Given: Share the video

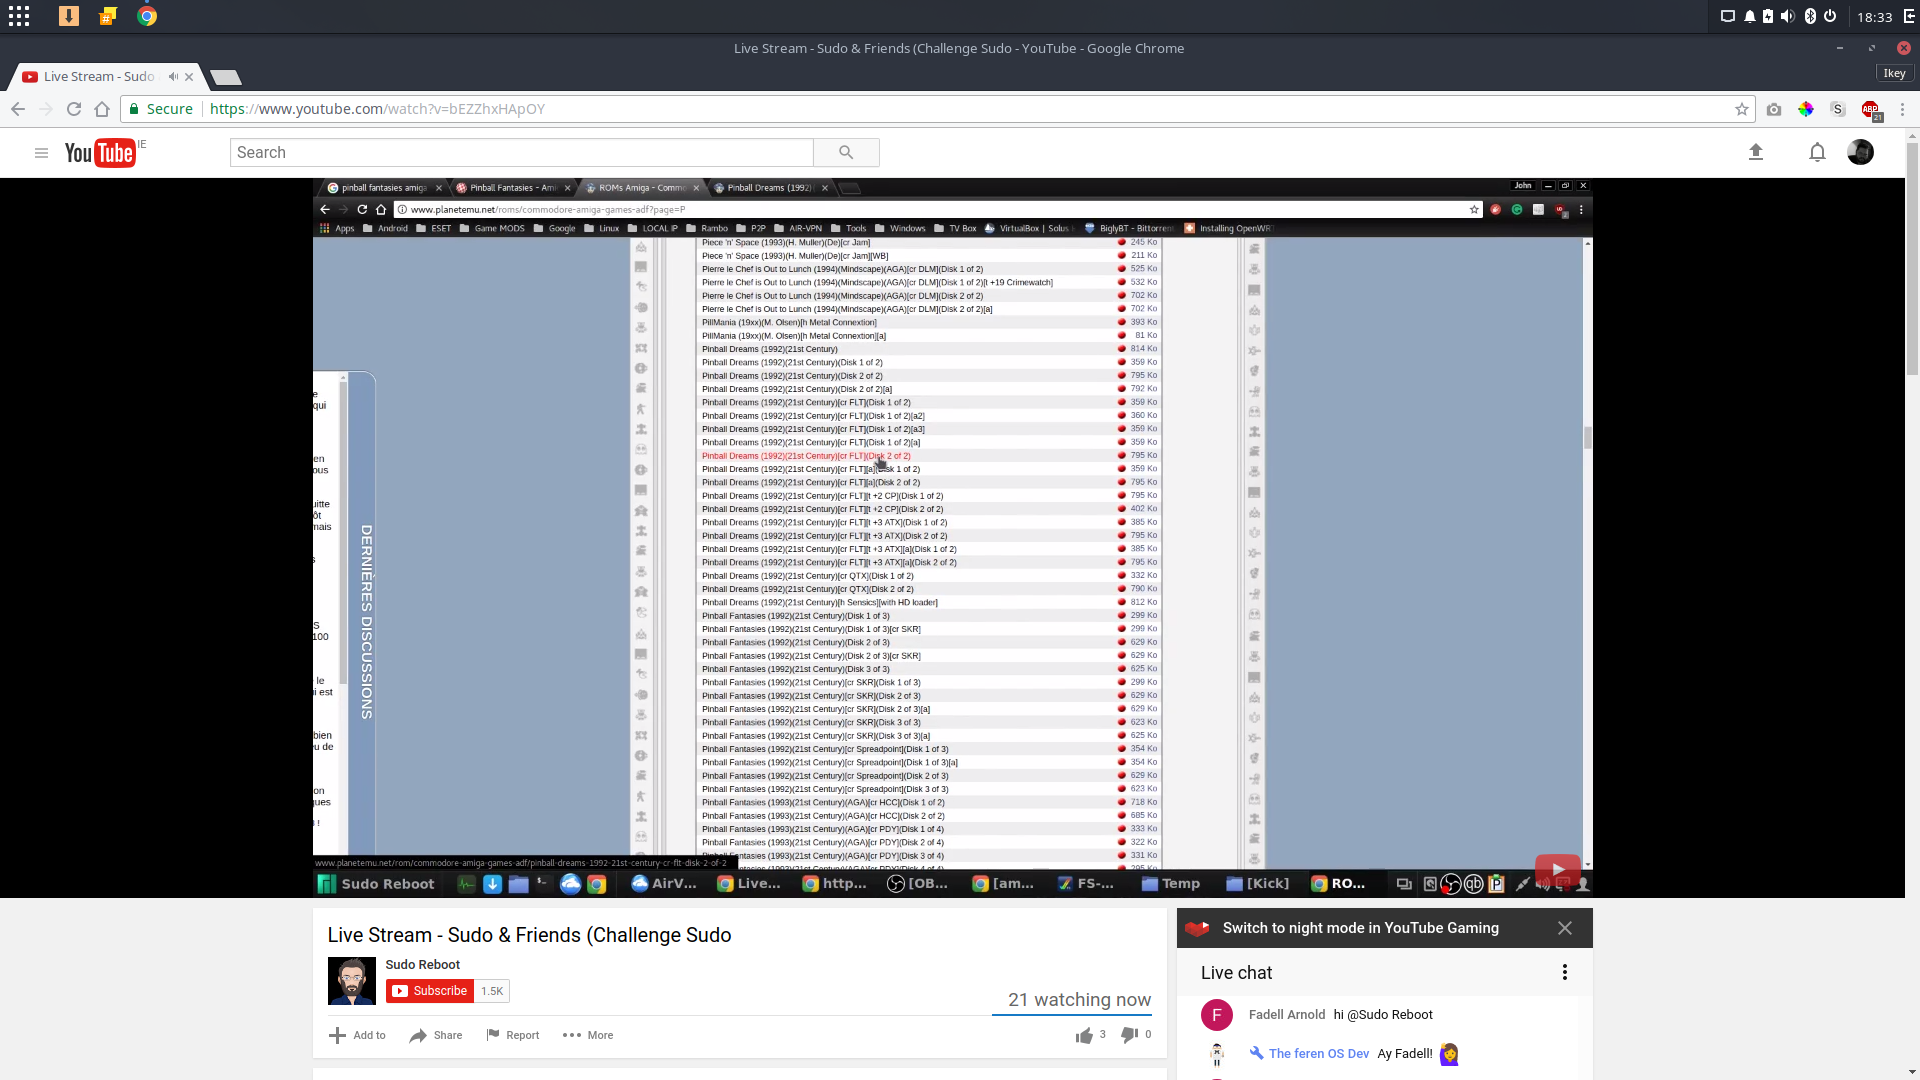Looking at the screenshot, I should [436, 1035].
